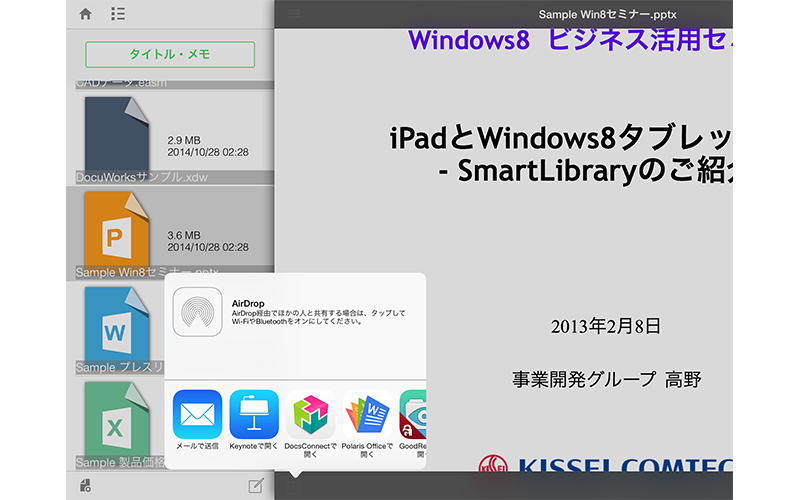This screenshot has width=800, height=500.
Task: Open file in Keynote
Action: (254, 414)
